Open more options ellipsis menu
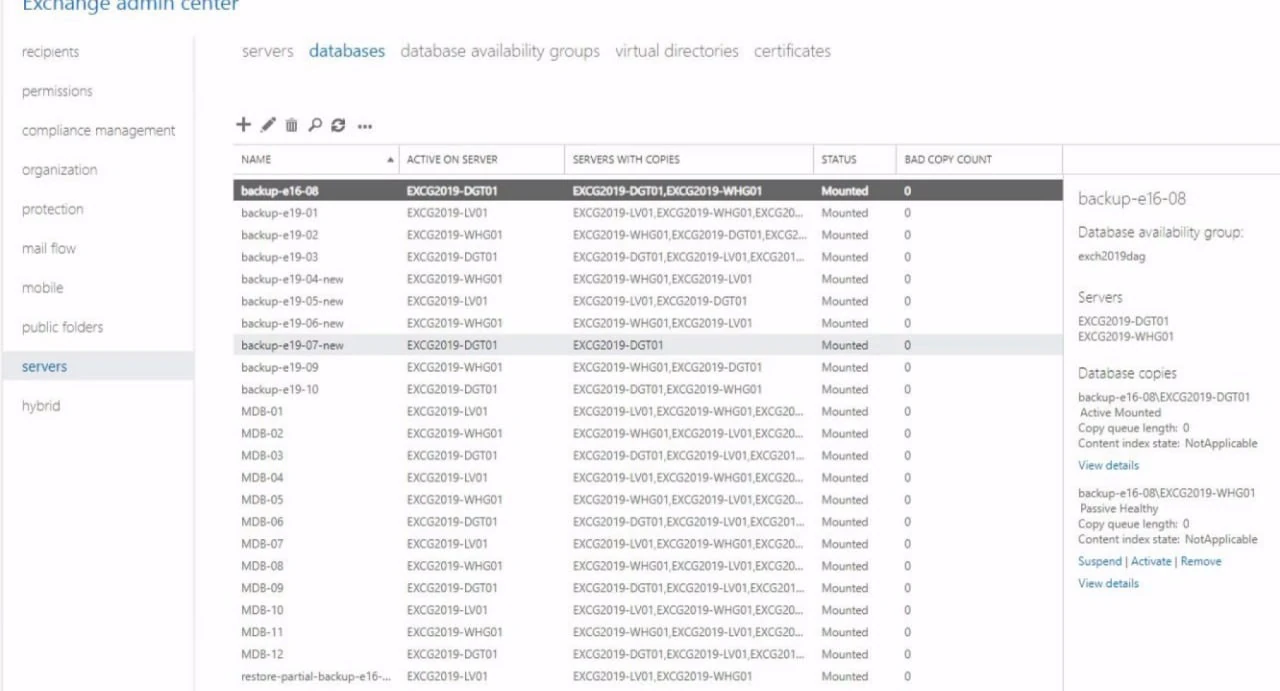1280x691 pixels. pos(365,126)
